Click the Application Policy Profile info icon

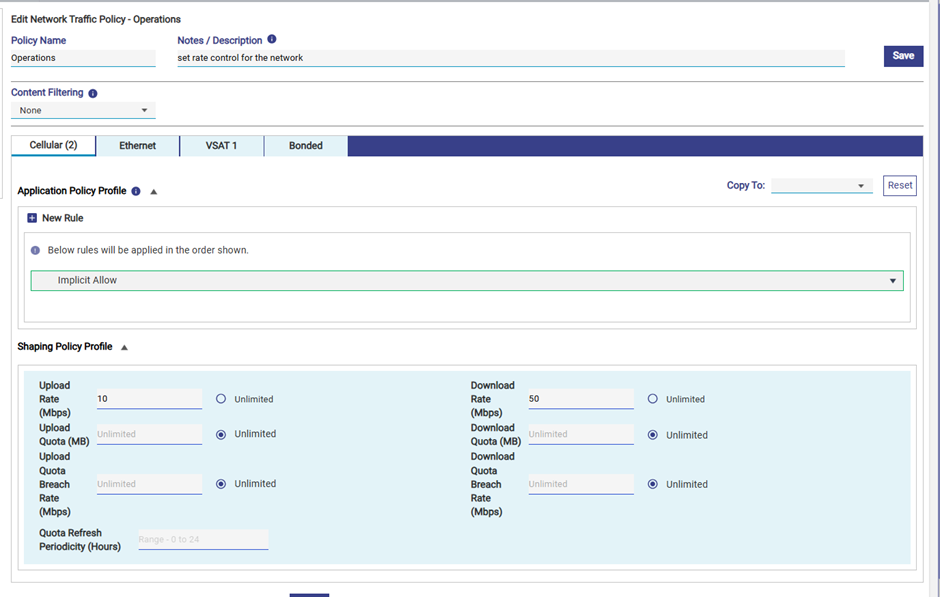[x=136, y=191]
